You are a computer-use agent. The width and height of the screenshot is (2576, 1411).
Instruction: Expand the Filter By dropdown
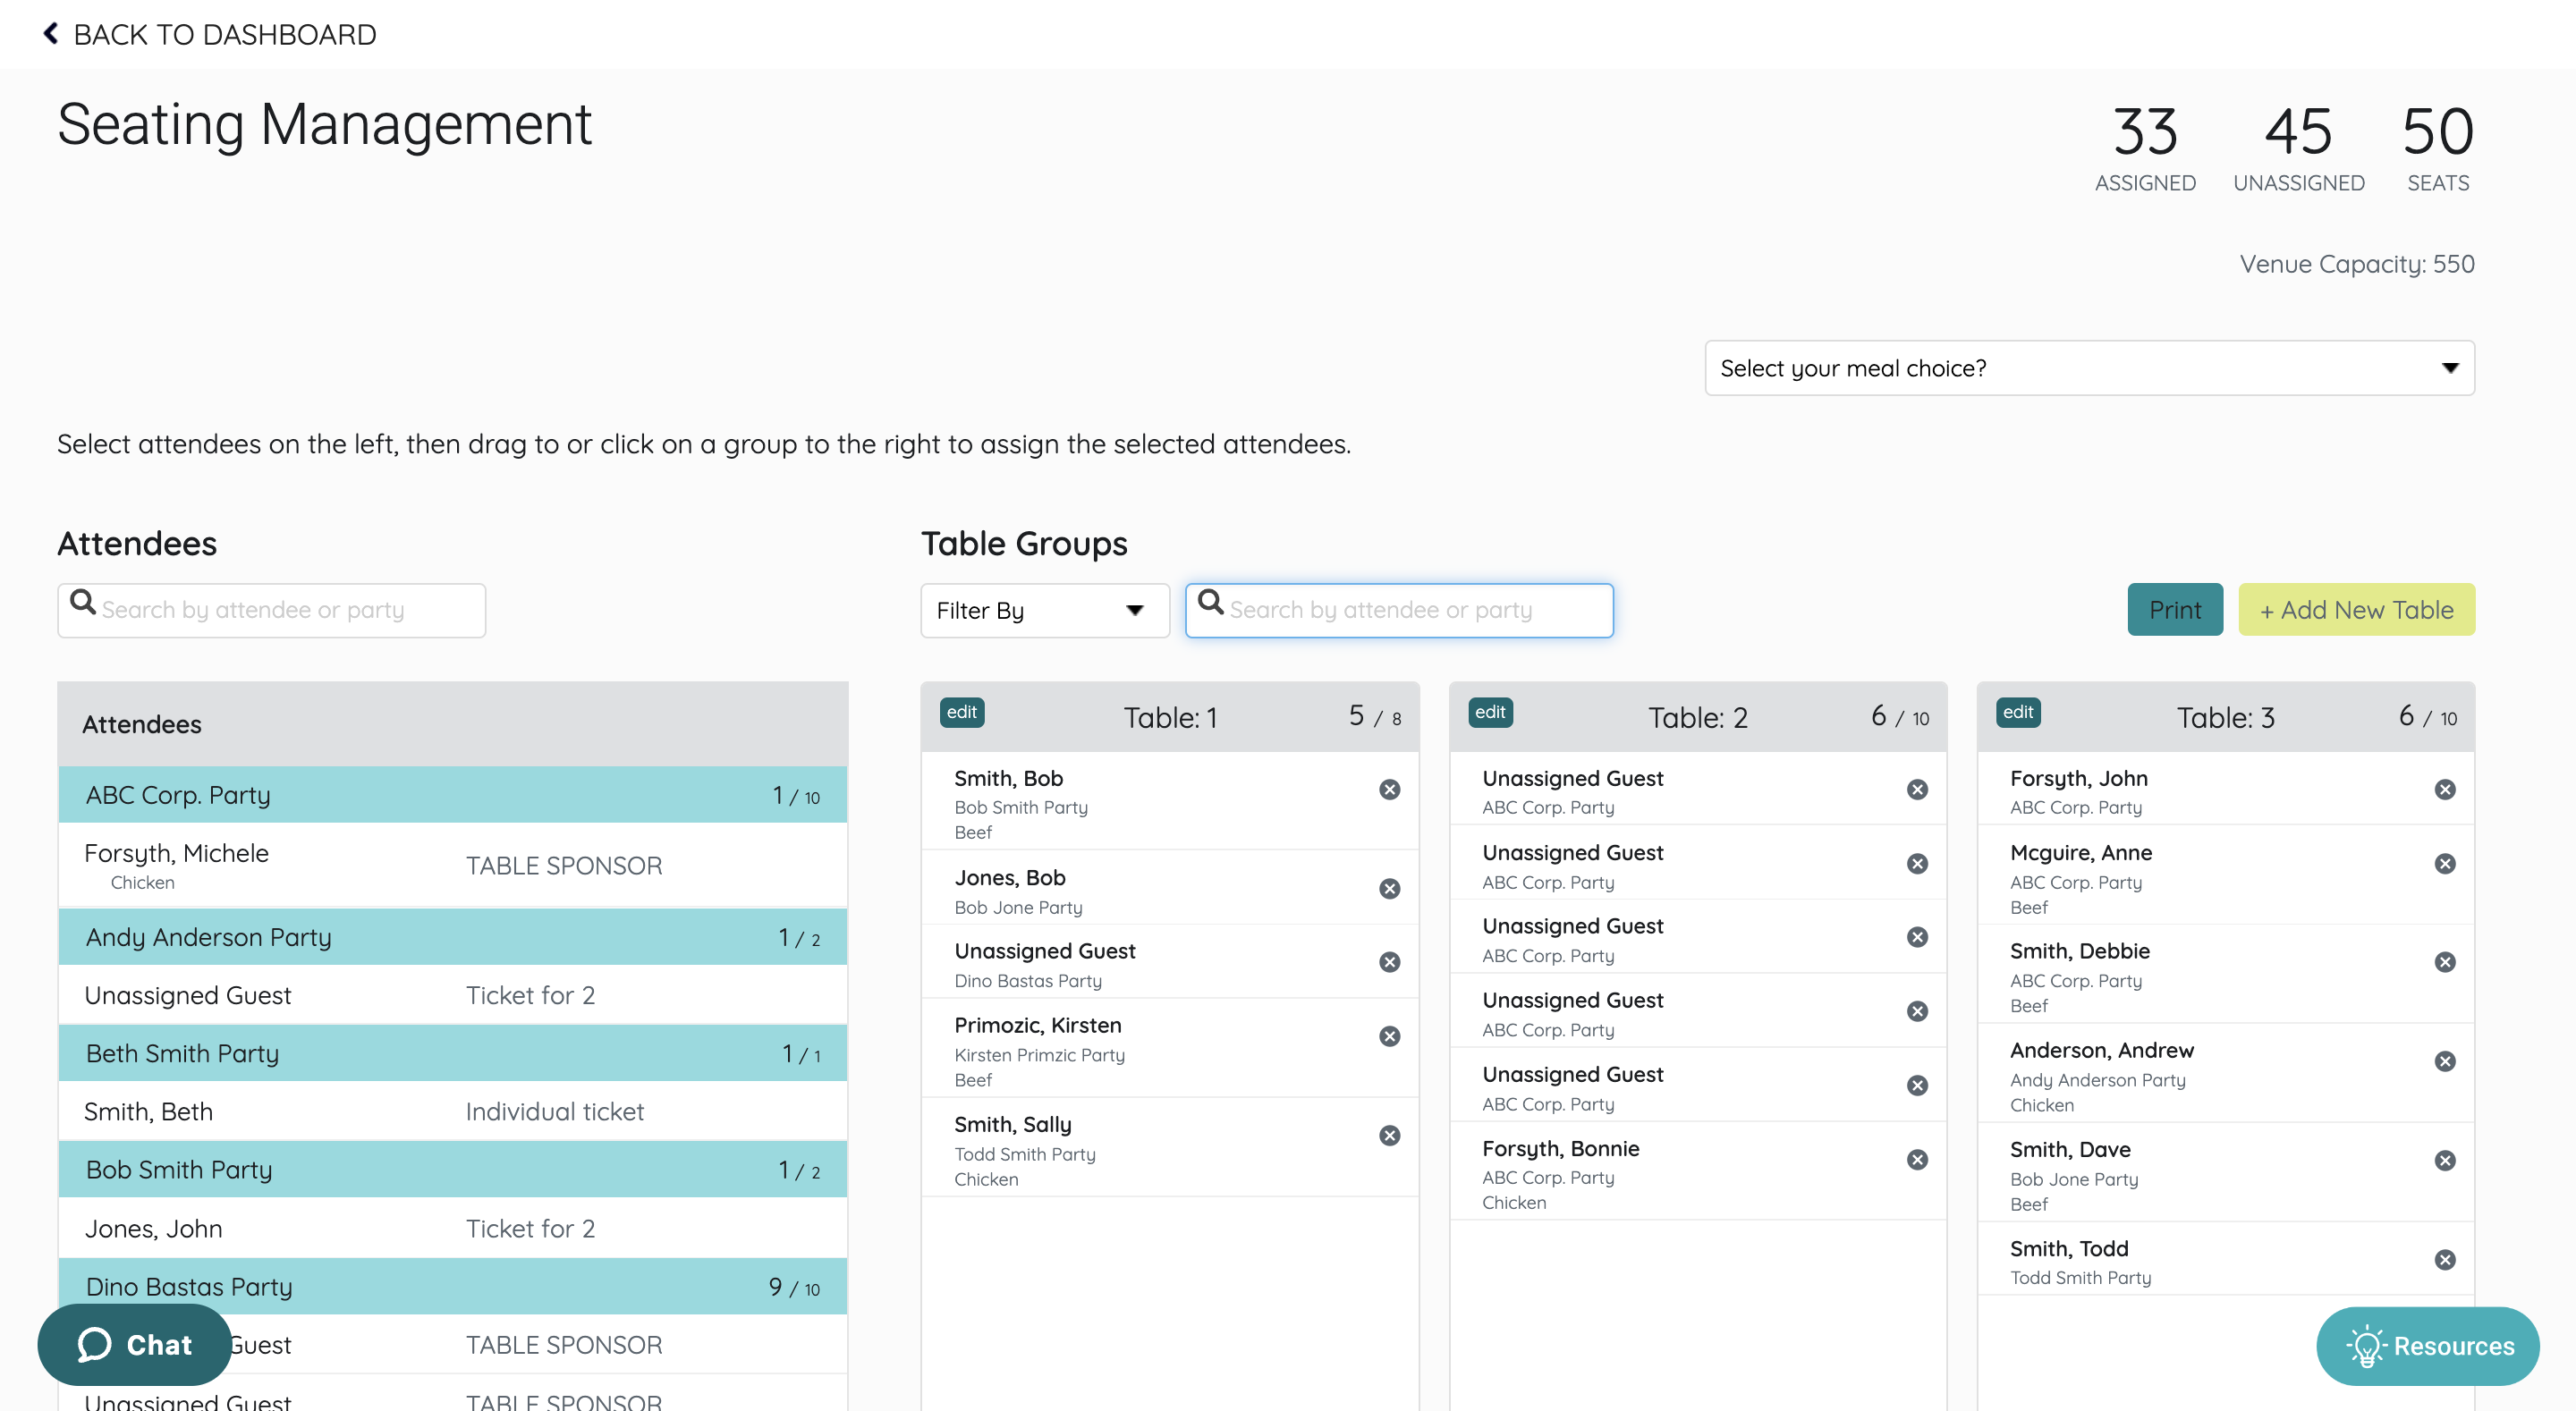(x=1044, y=610)
